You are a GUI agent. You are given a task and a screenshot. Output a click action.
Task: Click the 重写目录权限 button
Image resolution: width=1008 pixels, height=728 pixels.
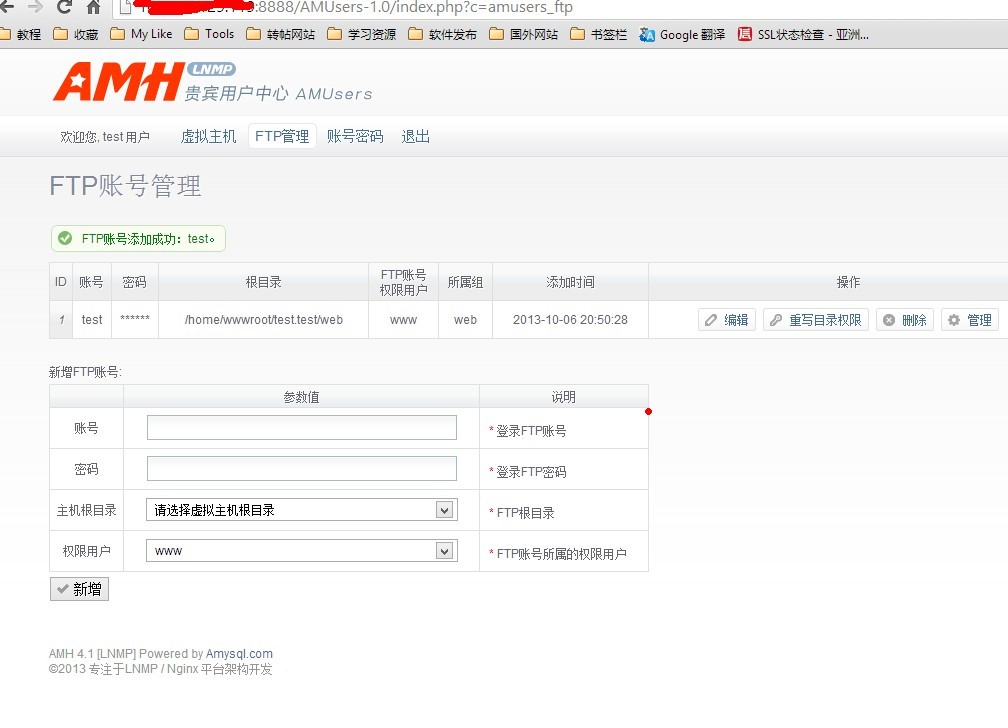coord(816,320)
